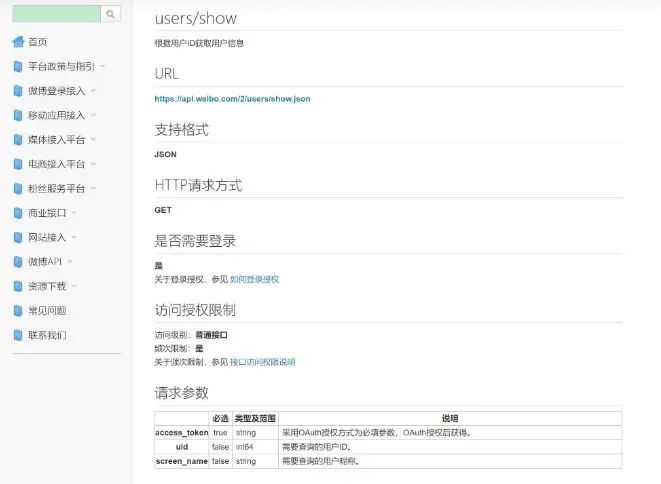Open the 网站接入 menu item
The width and height of the screenshot is (661, 484).
click(47, 237)
